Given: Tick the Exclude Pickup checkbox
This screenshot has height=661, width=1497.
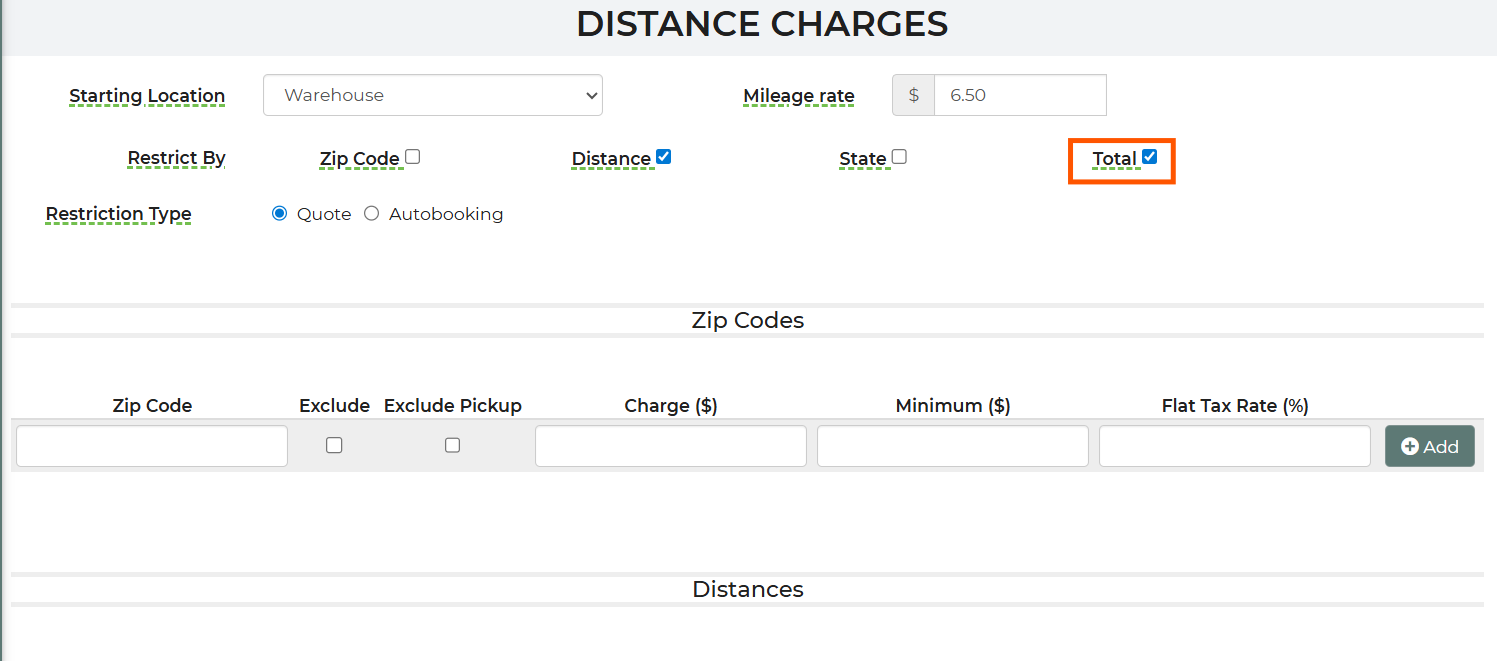Looking at the screenshot, I should coord(452,446).
